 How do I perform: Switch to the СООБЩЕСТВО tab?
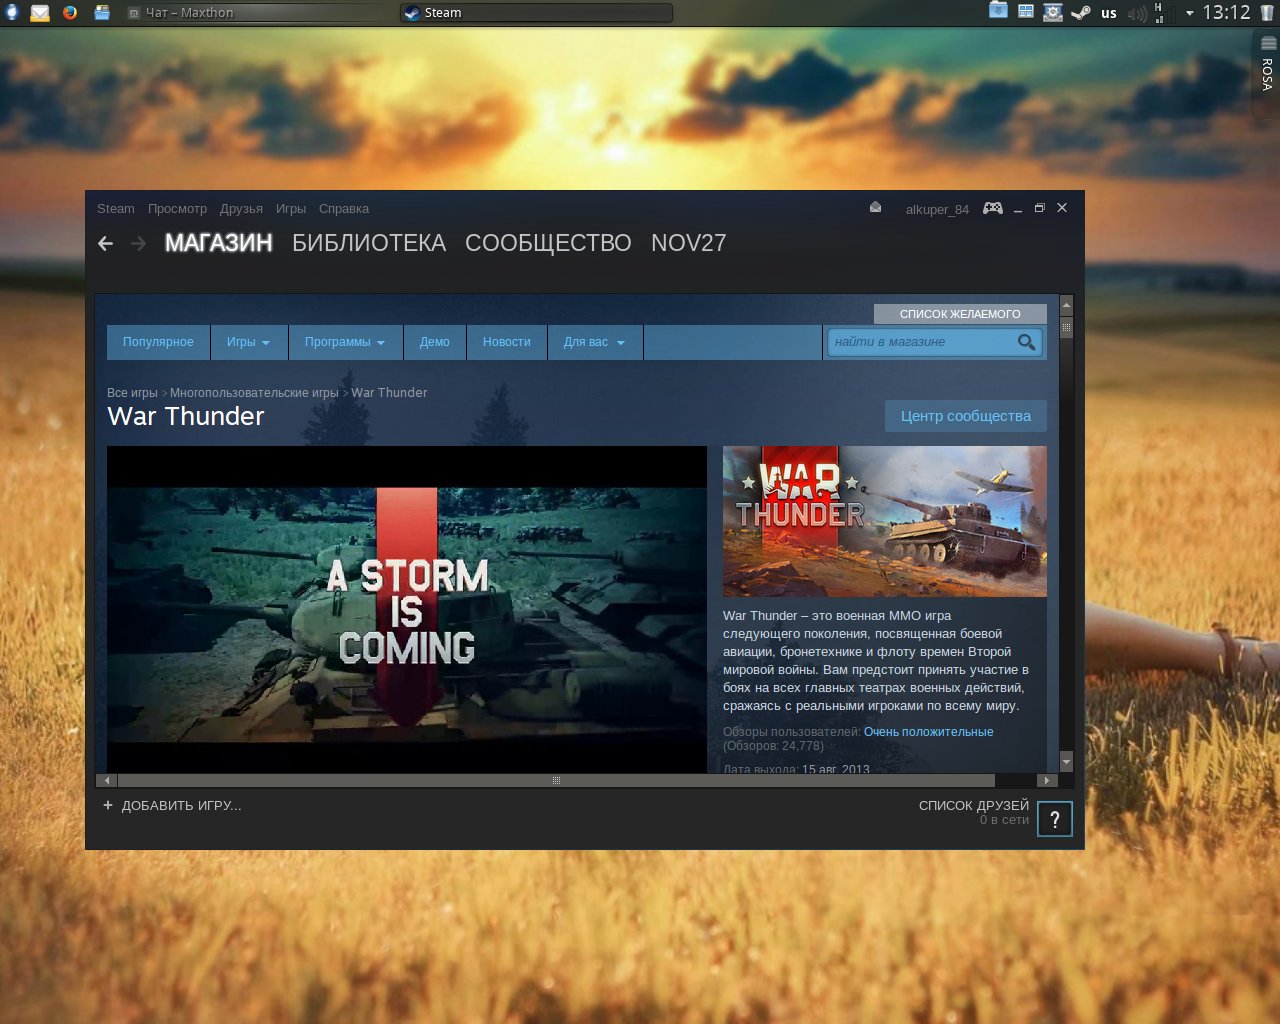click(548, 243)
